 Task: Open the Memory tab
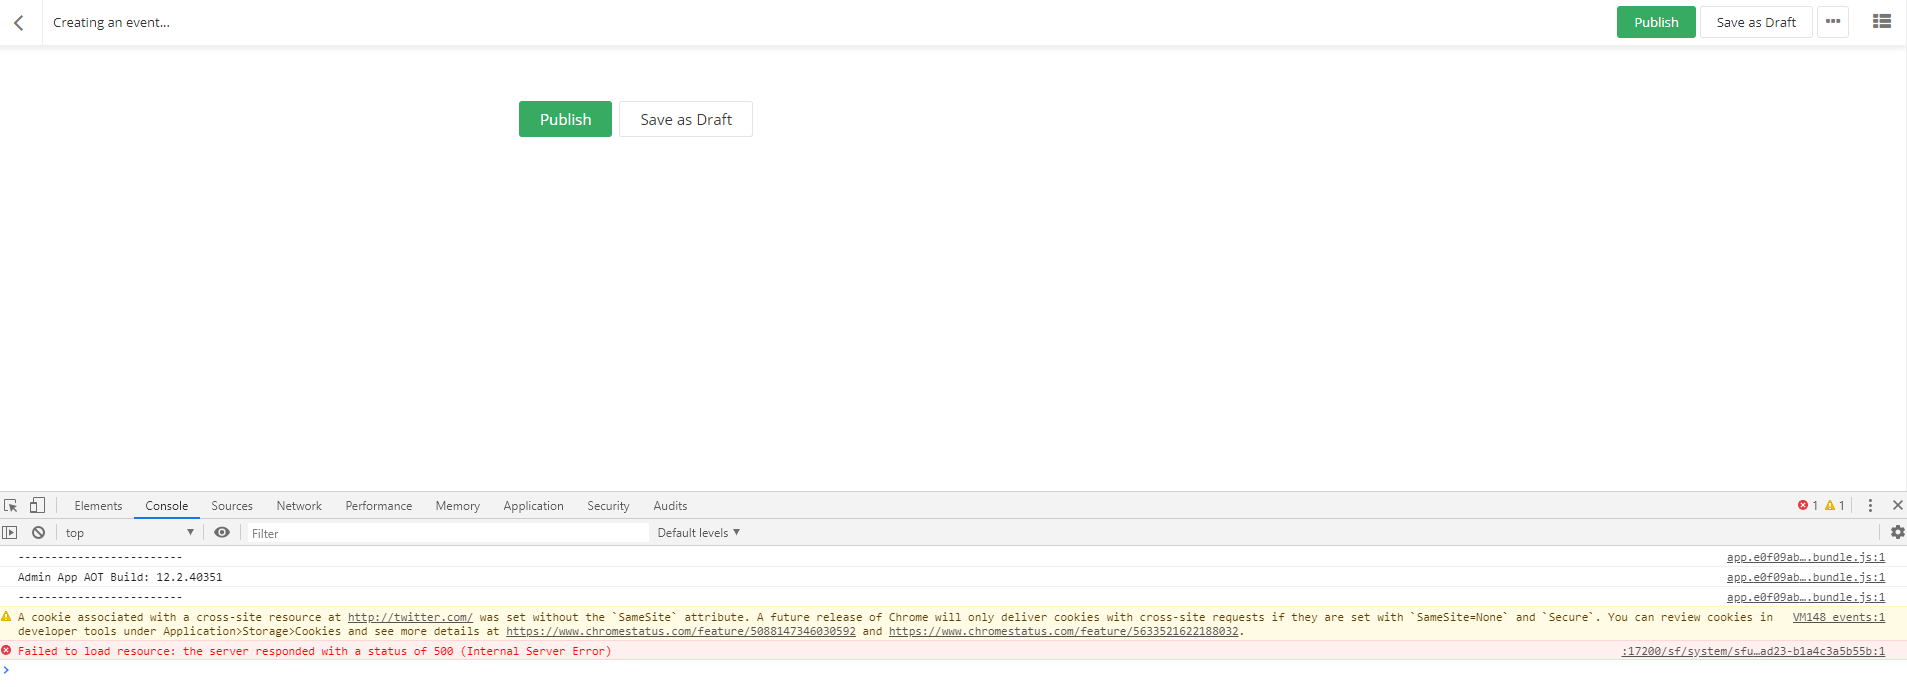(458, 506)
